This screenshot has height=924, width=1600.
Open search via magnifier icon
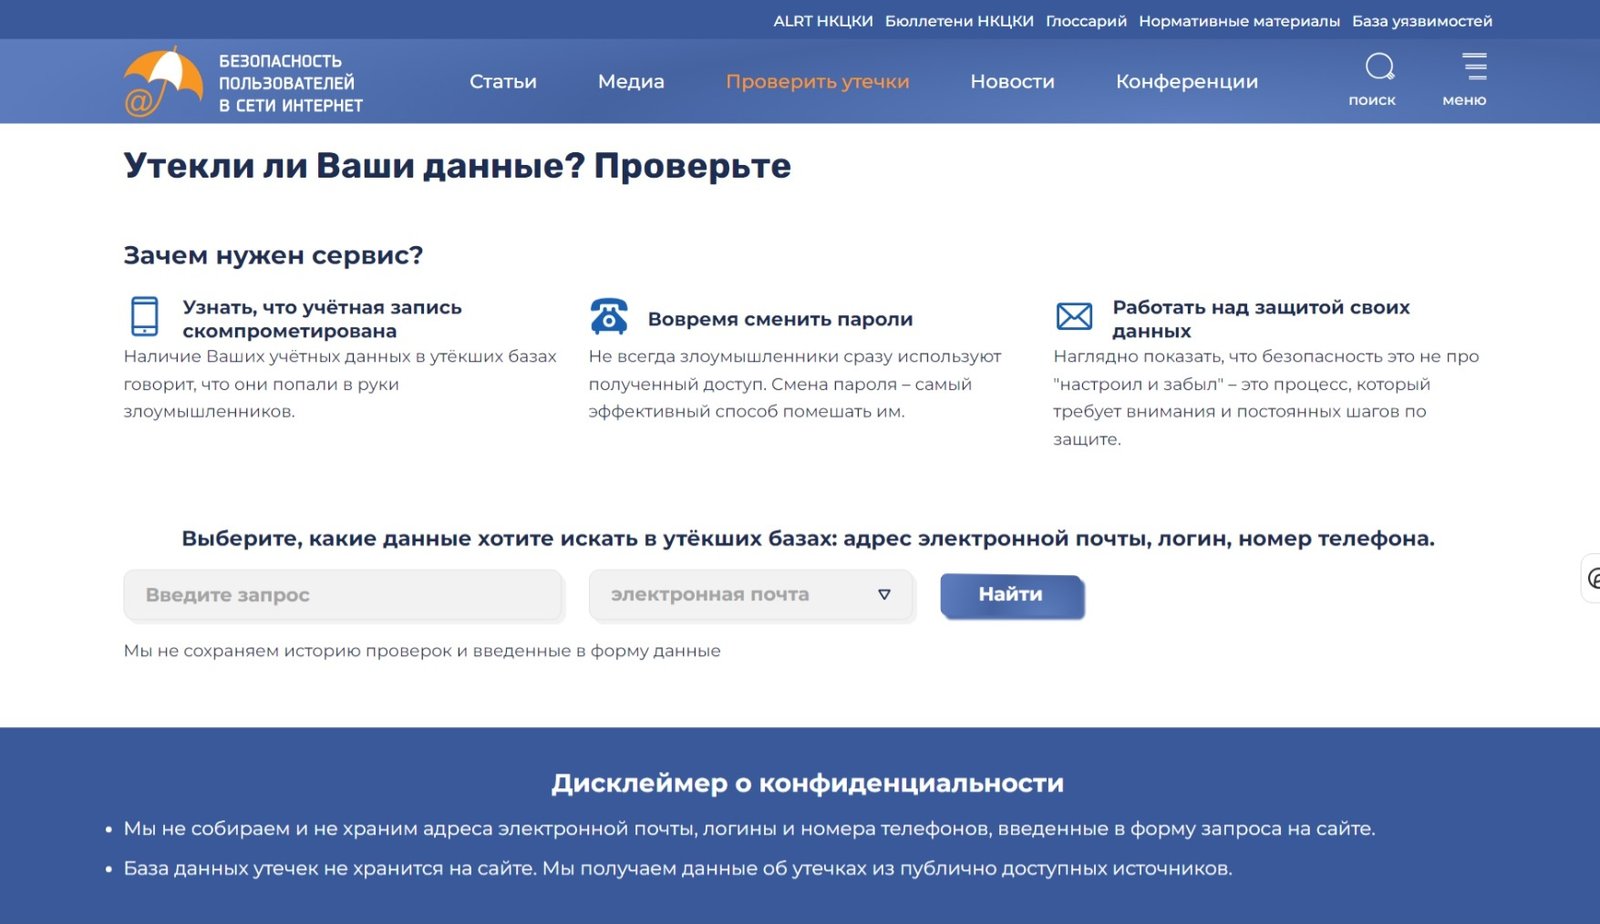(1379, 66)
